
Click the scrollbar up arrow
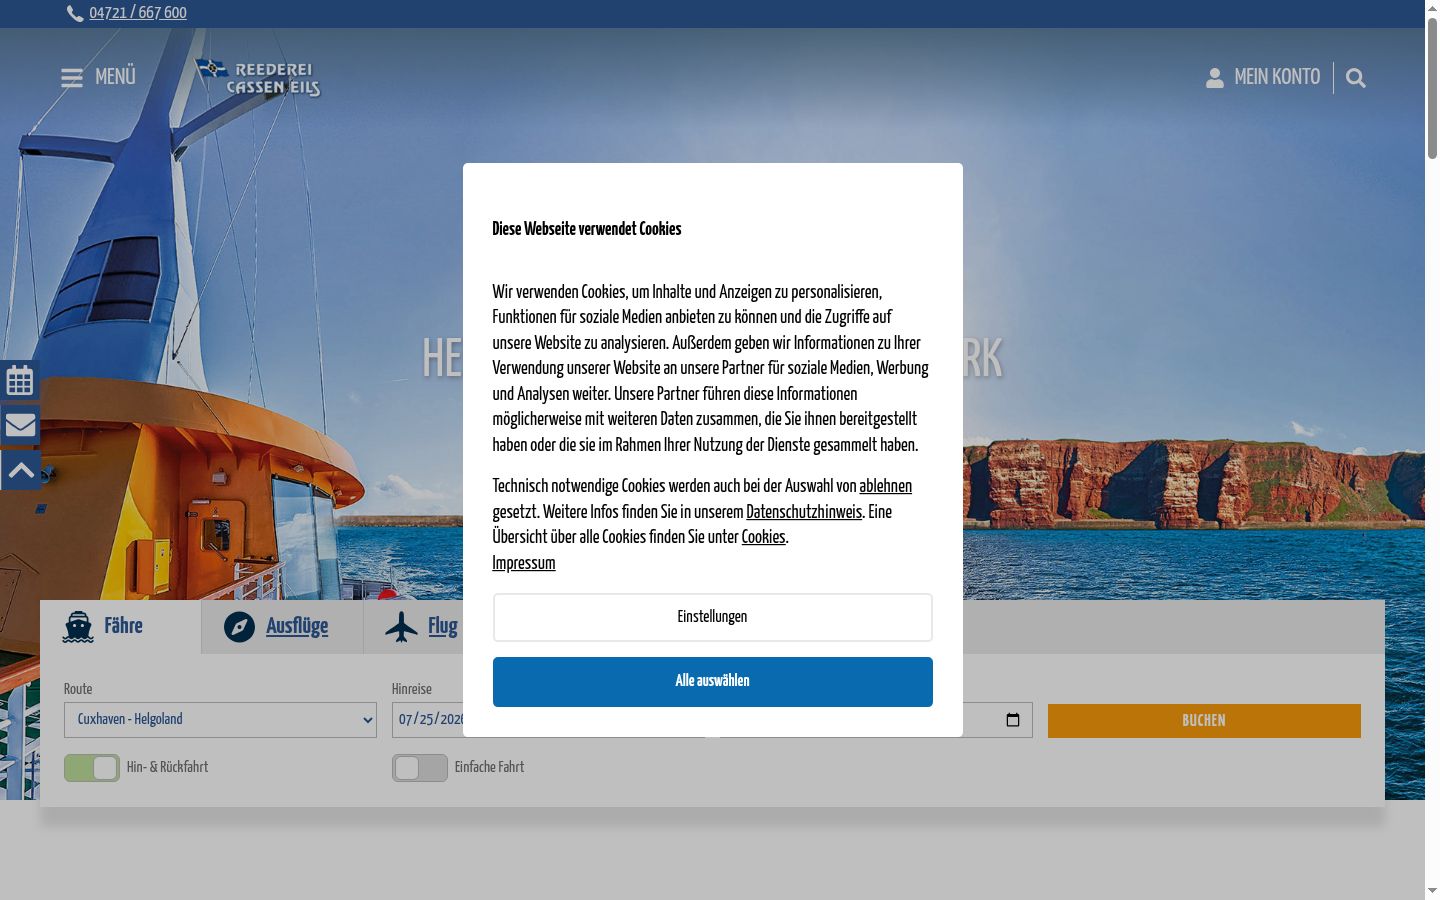[x=1432, y=8]
